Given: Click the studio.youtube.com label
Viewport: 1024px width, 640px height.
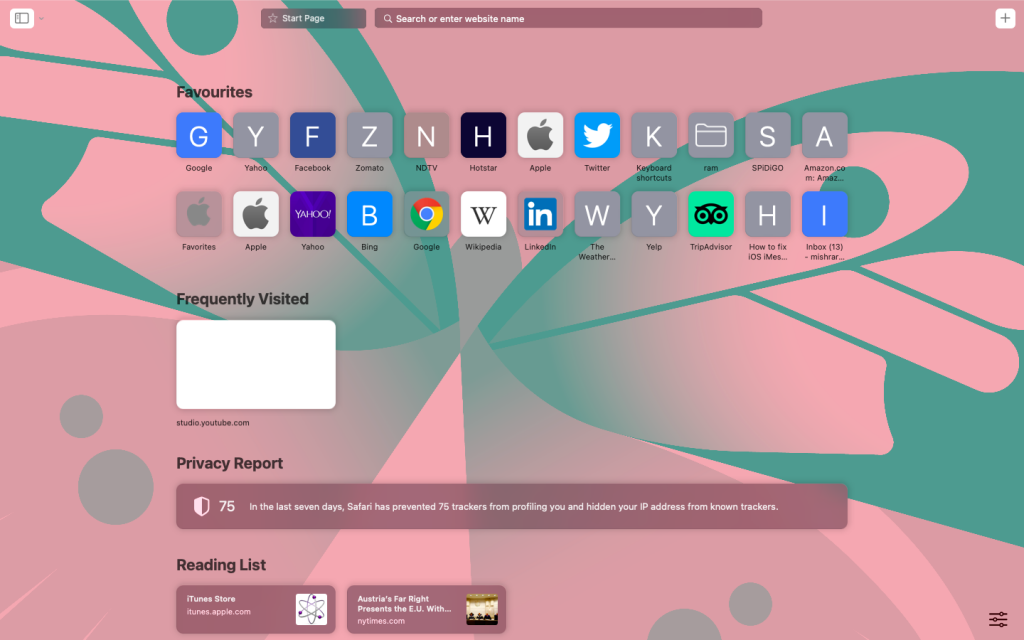Looking at the screenshot, I should coord(213,423).
